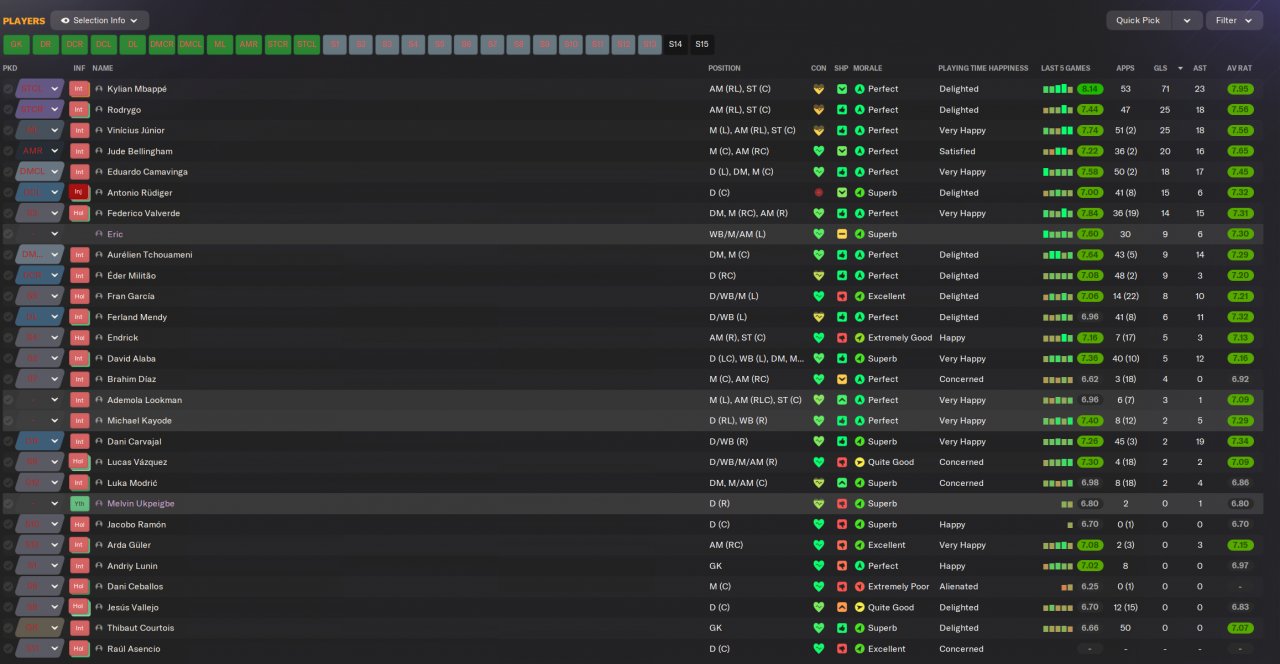Viewport: 1280px width, 664px height.
Task: Click the Yth youth icon for Melvin Ukpeigbe
Action: [x=79, y=504]
